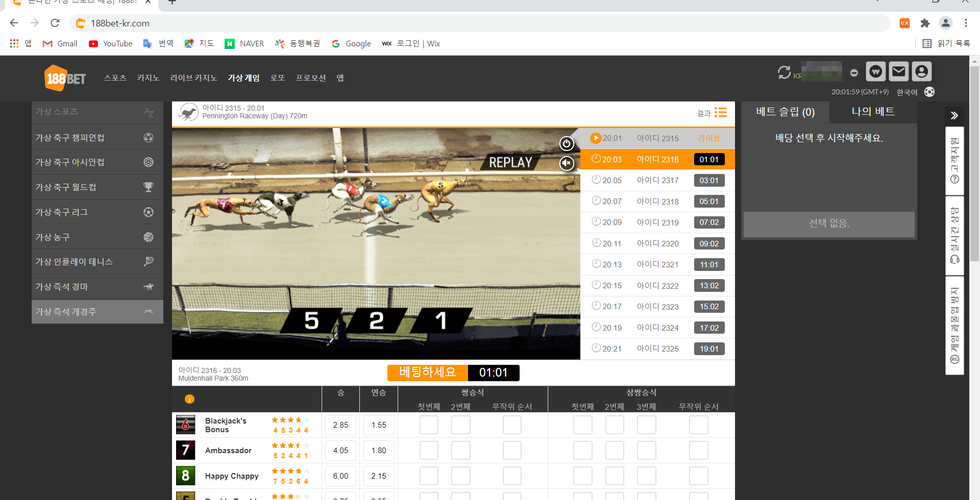980x500 pixels.
Task: Toggle the video power button
Action: point(566,144)
